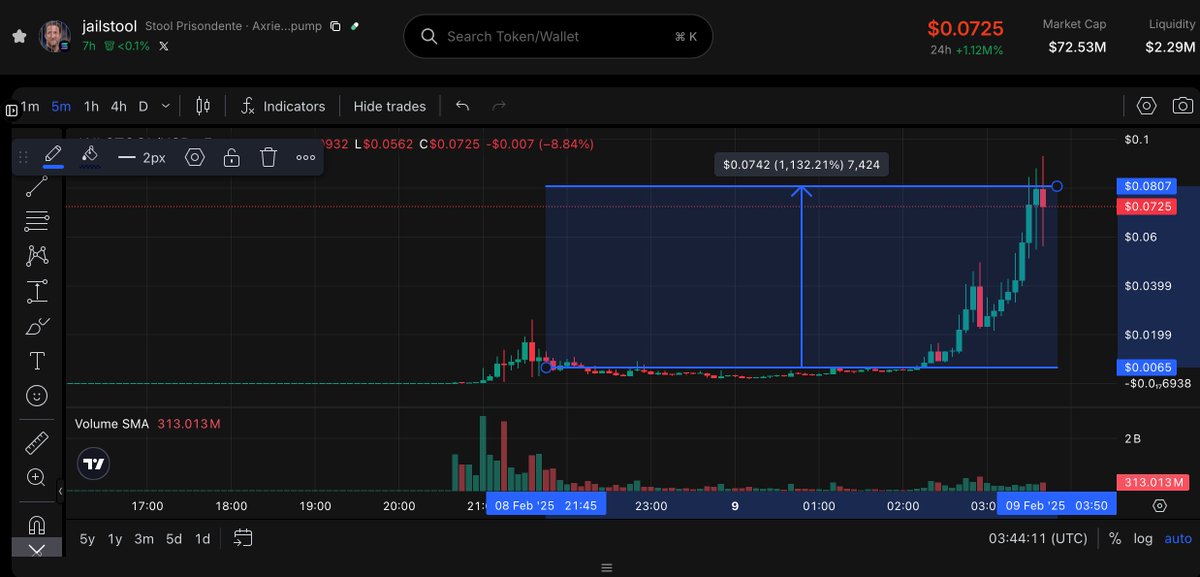Open the candlestick chart style selector

click(203, 106)
